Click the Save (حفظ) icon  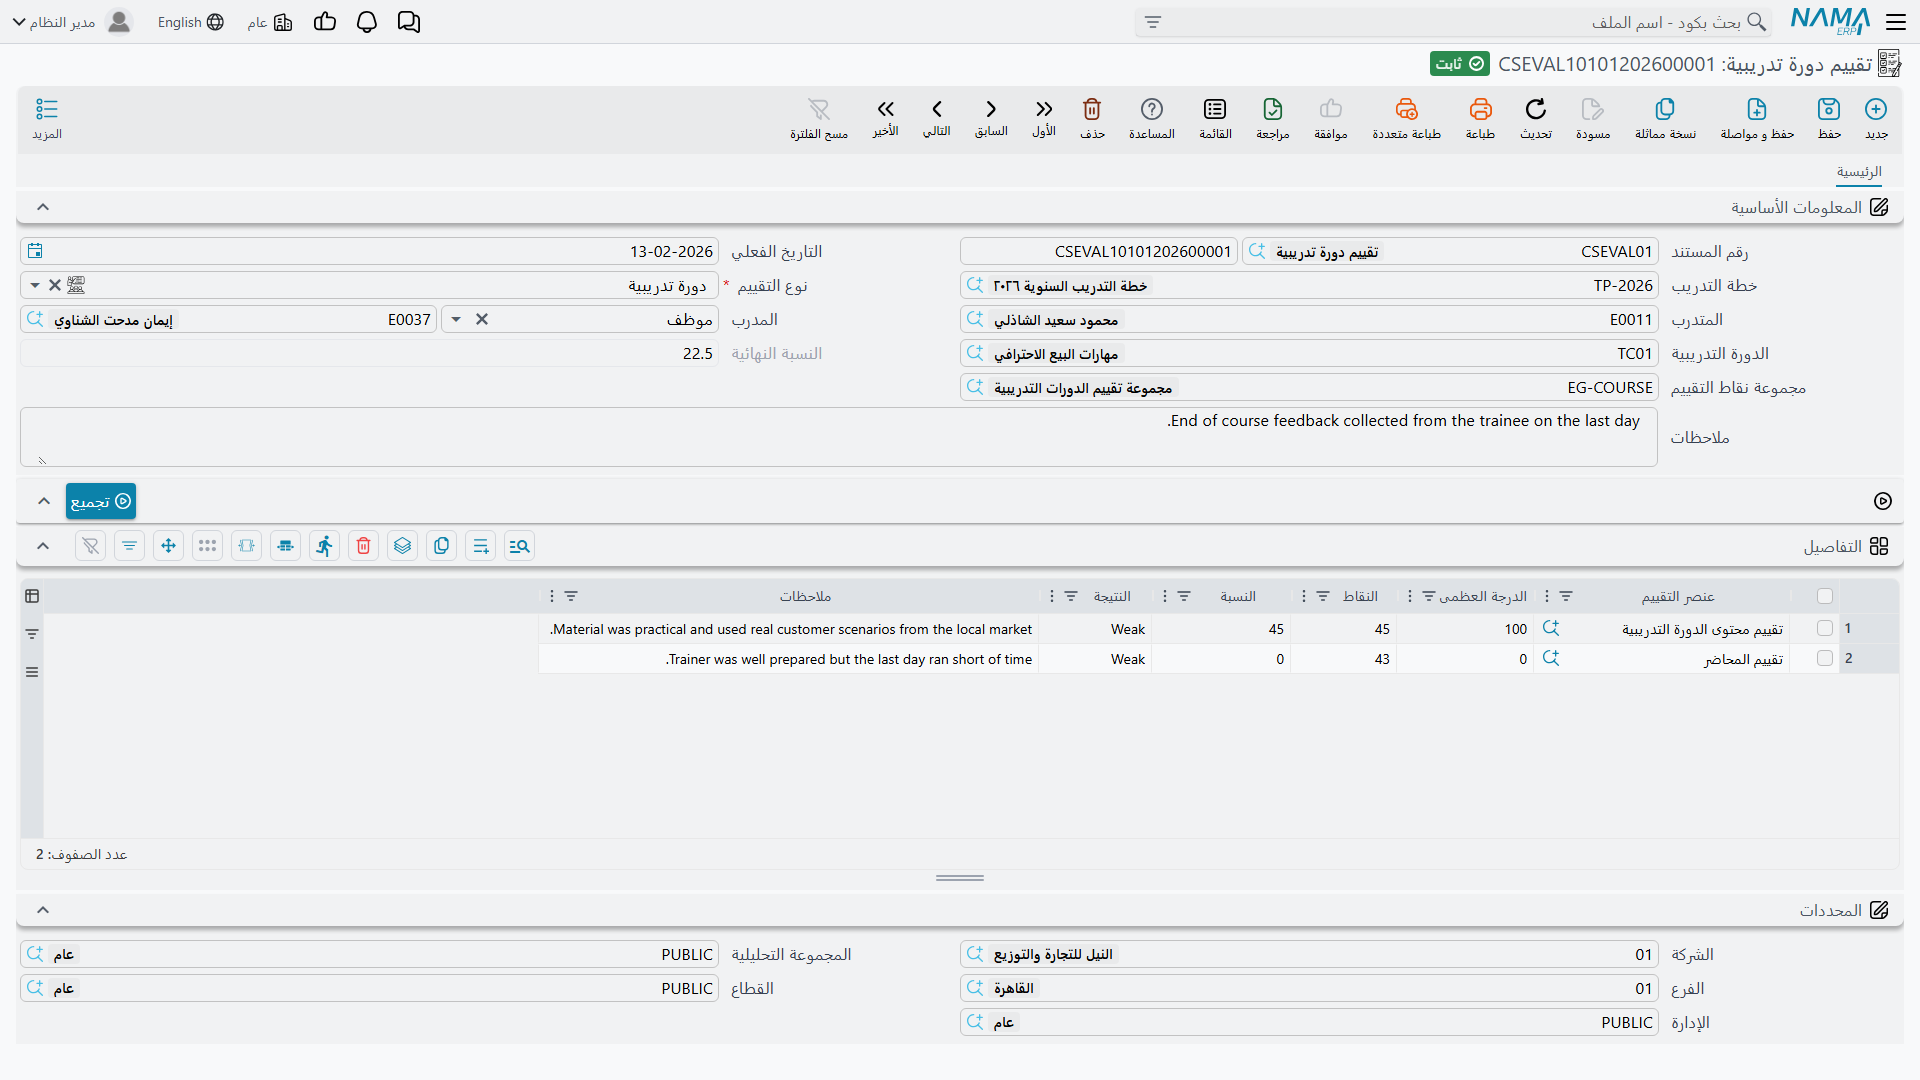pyautogui.click(x=1829, y=109)
